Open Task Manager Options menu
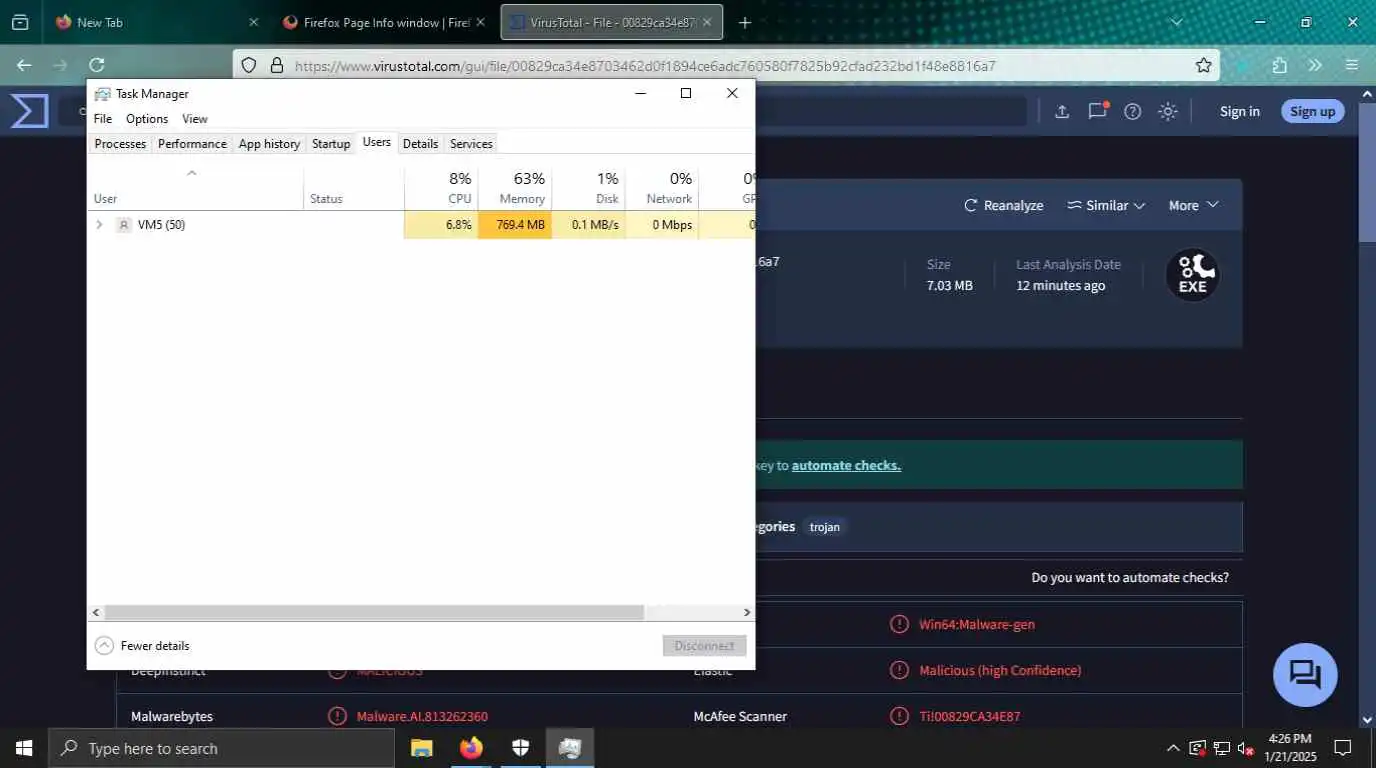 (x=147, y=118)
